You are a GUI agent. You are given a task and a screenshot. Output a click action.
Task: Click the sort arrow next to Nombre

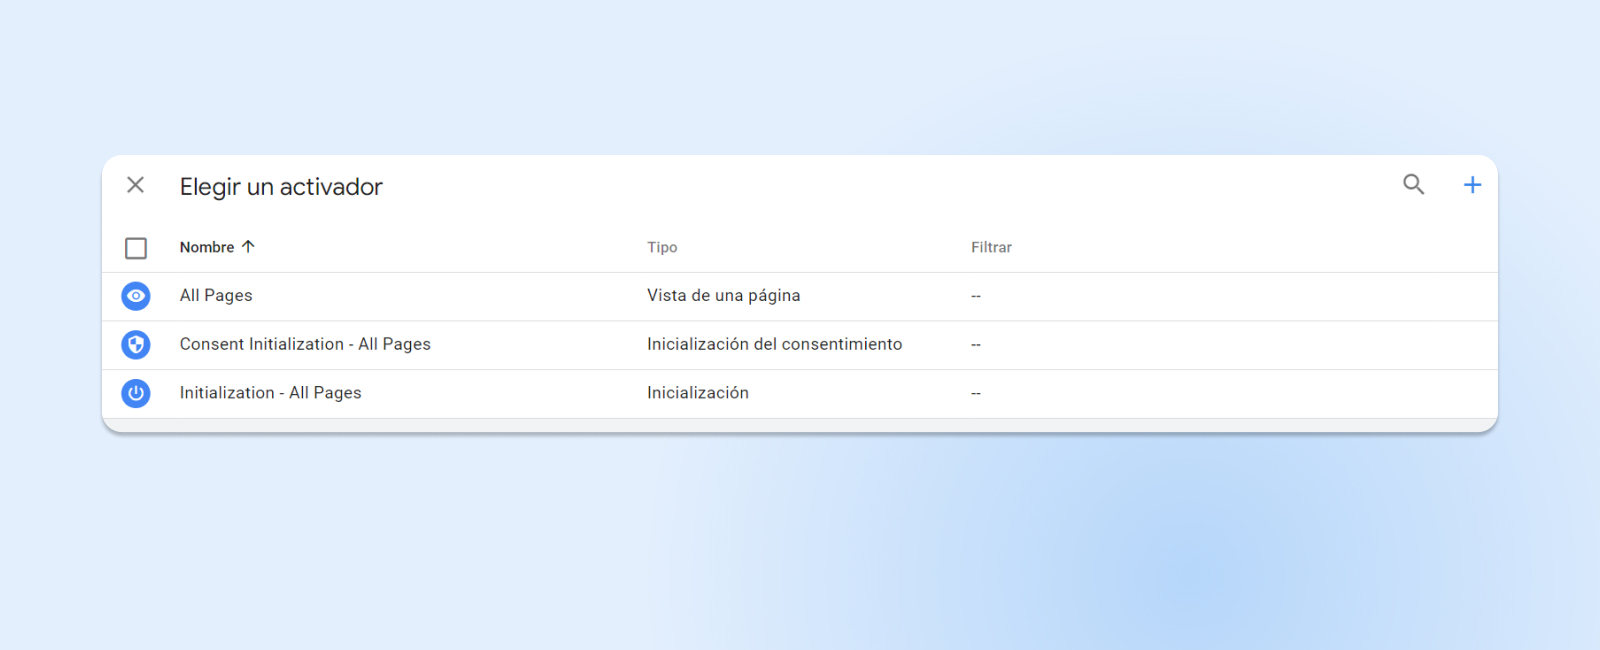248,247
